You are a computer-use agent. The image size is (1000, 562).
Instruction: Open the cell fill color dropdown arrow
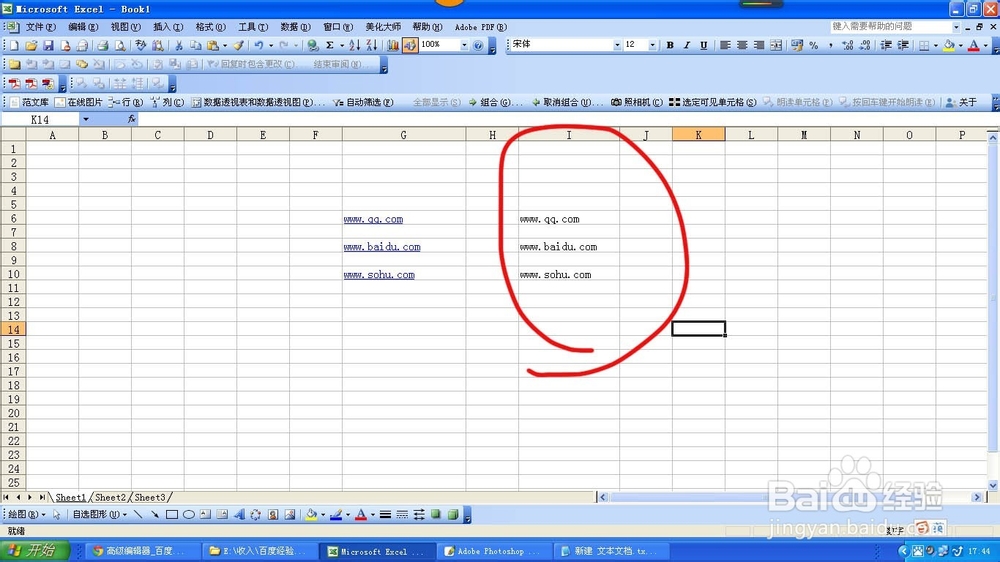tap(960, 45)
